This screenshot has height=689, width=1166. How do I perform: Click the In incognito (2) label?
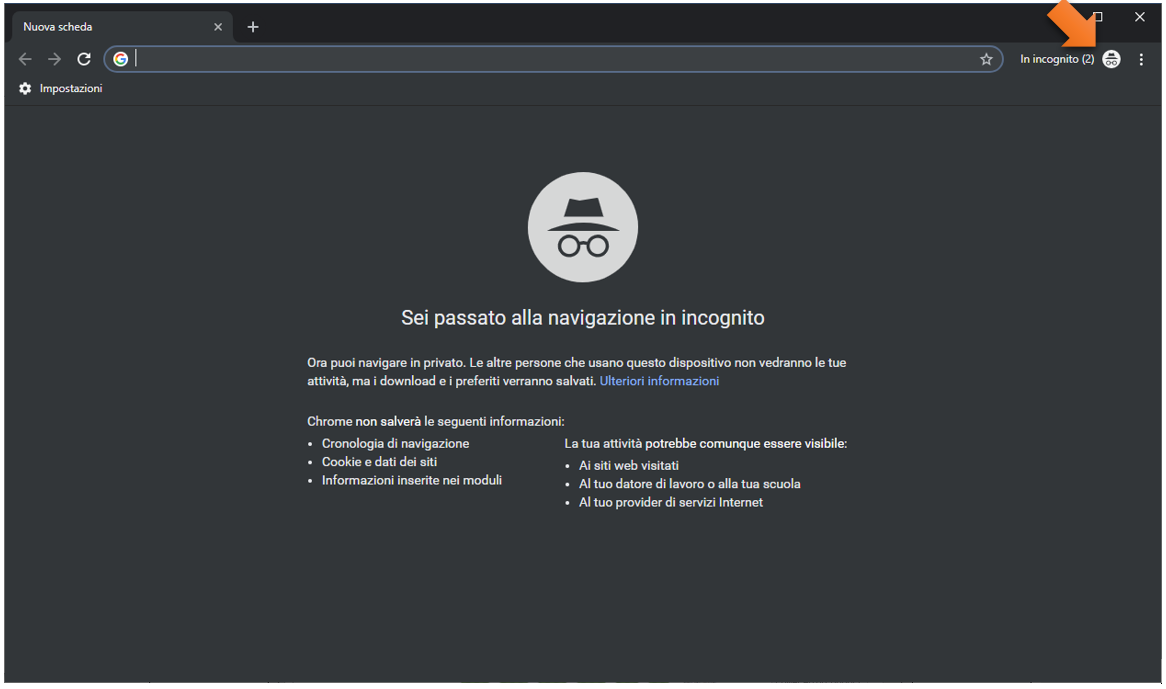point(1057,59)
